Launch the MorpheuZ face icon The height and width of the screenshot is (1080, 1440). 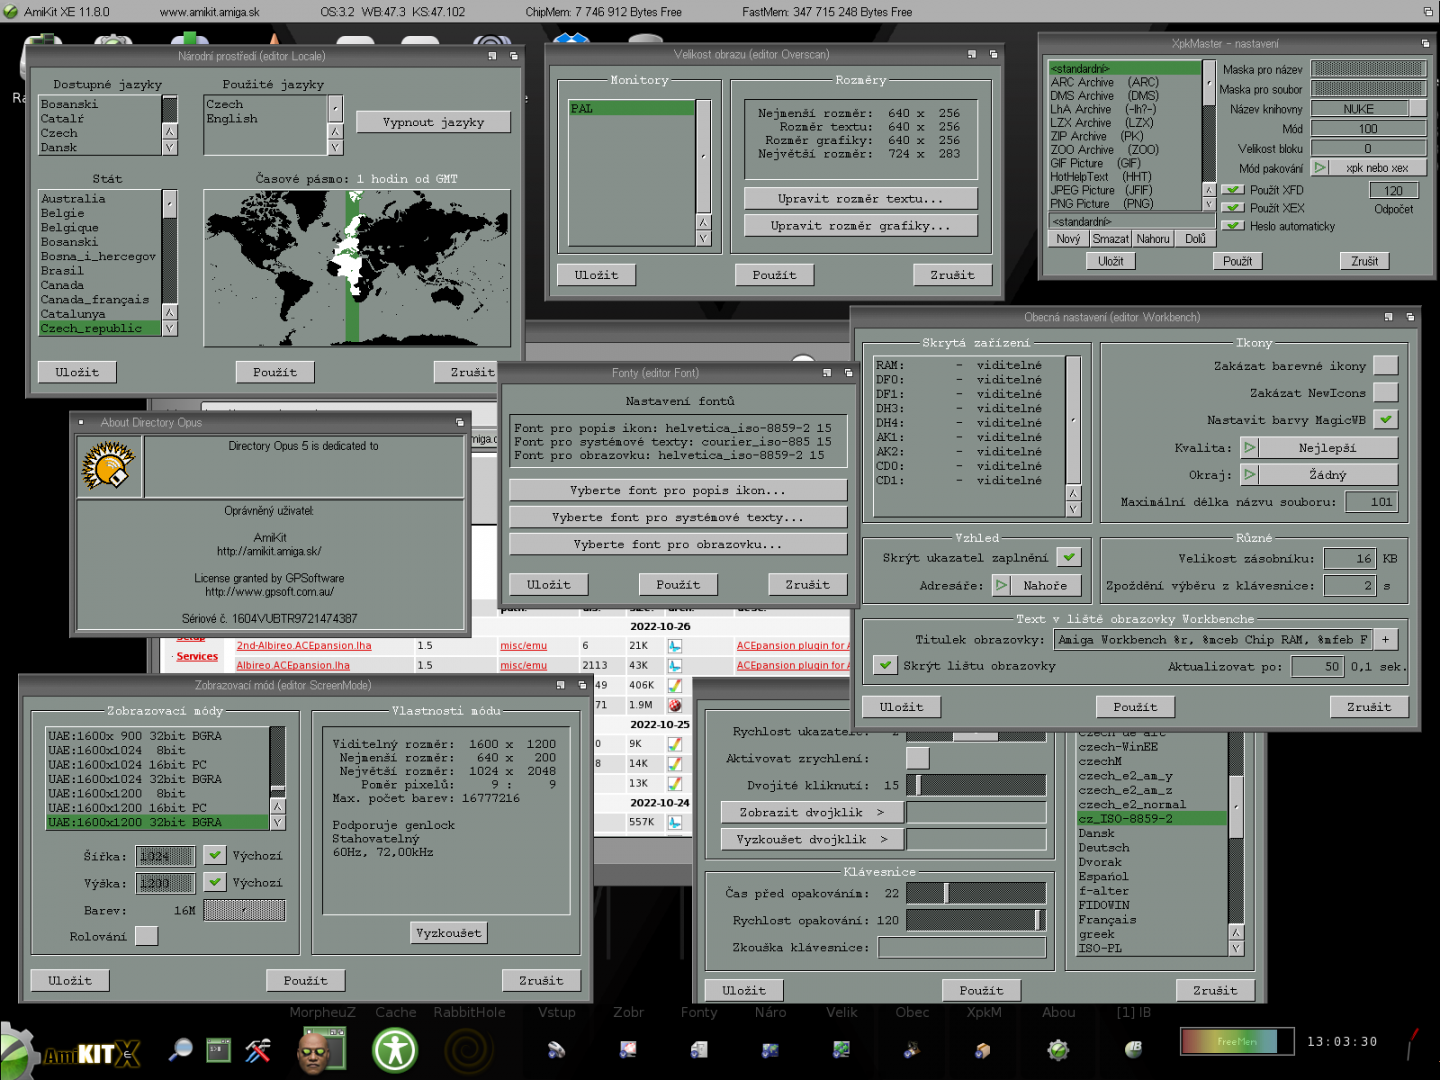click(x=322, y=1050)
